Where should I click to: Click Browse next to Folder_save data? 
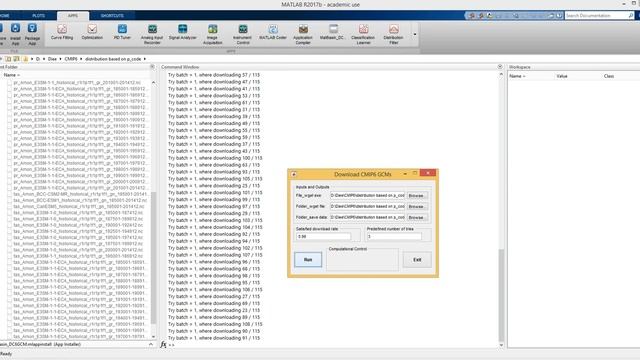point(416,218)
